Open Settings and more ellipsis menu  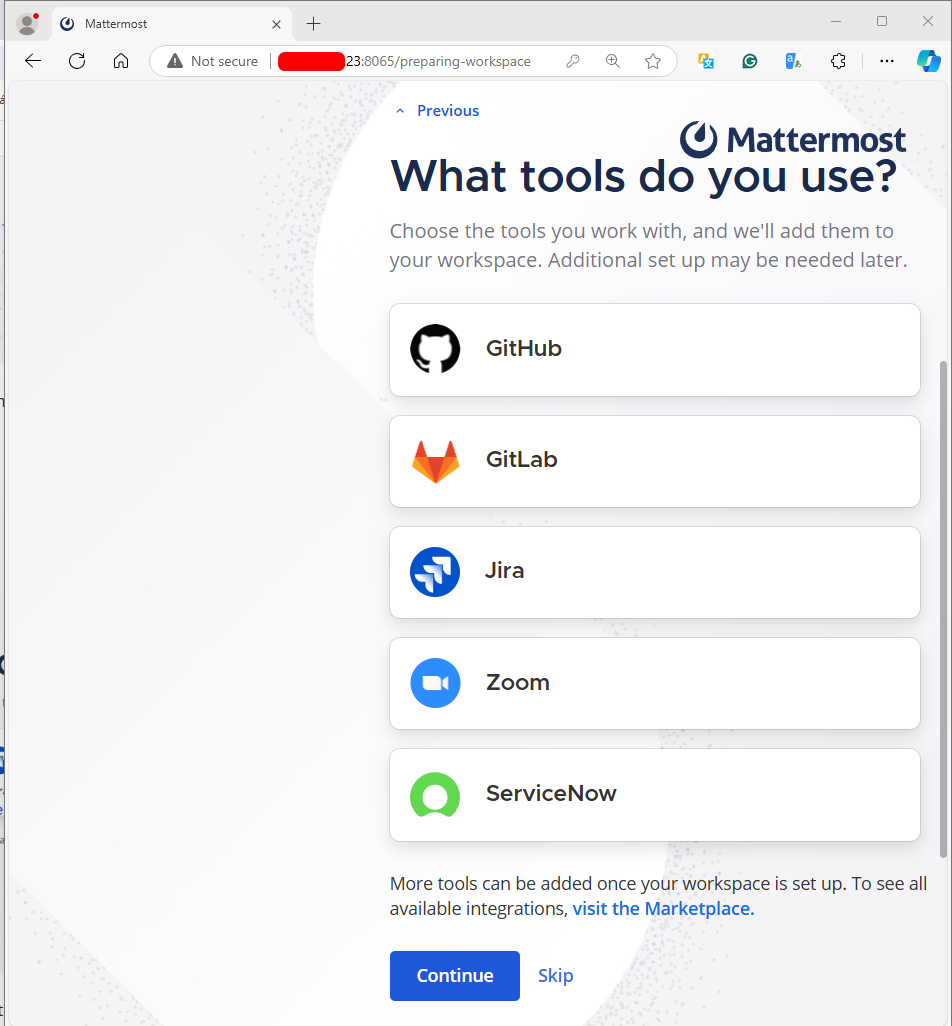point(887,61)
